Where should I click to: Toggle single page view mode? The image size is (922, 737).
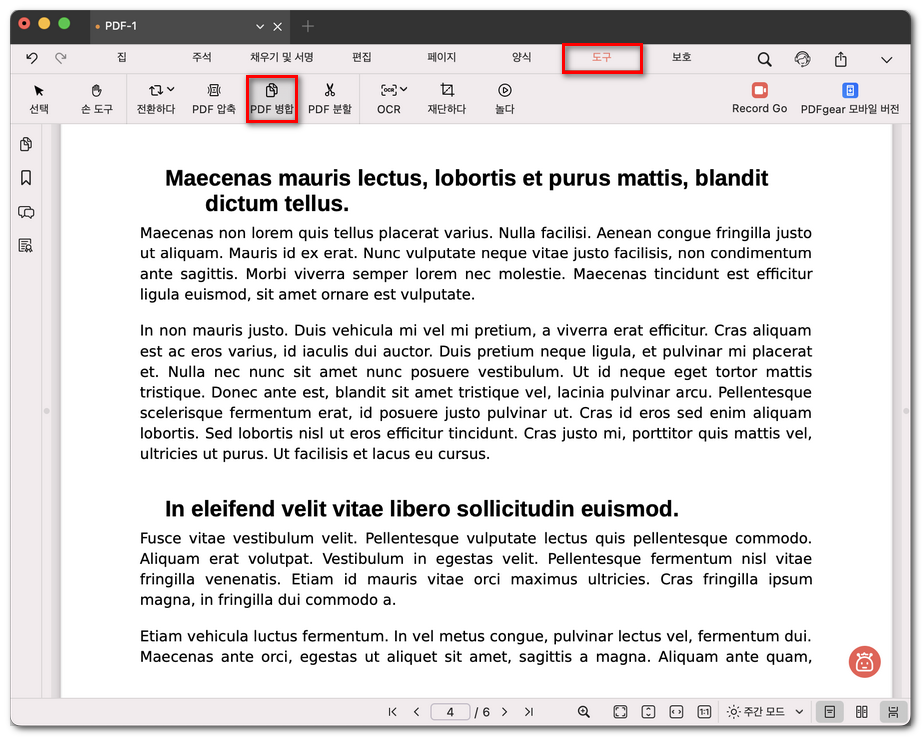pos(828,712)
